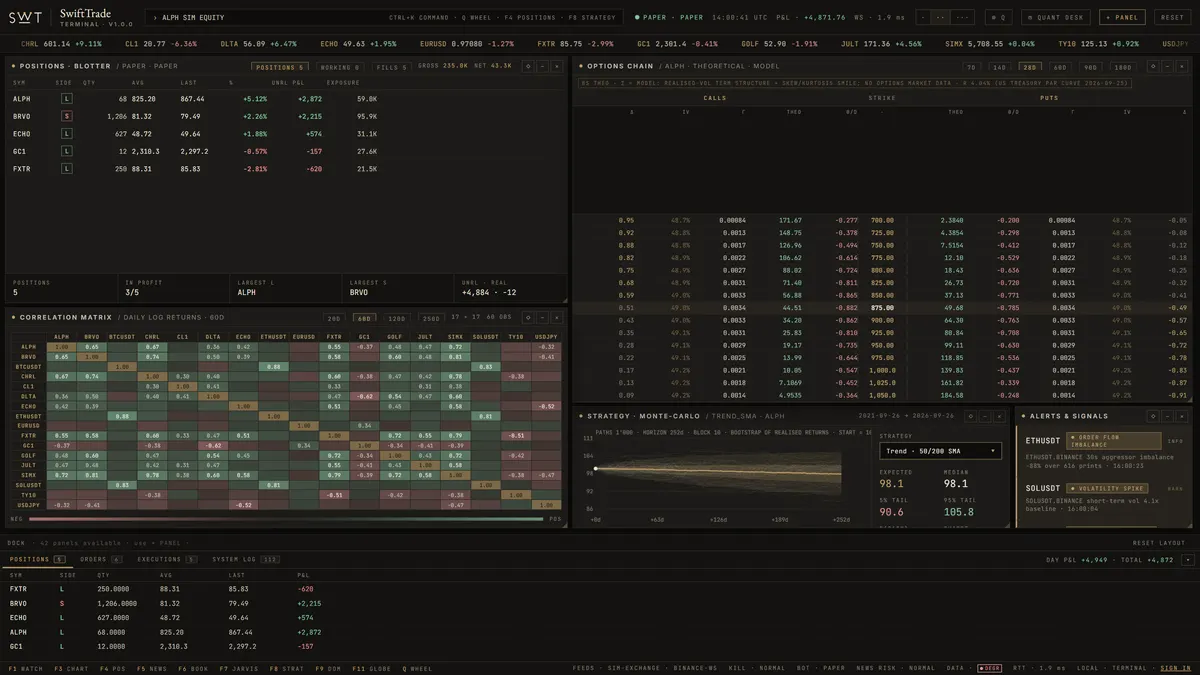
Task: Select the 7D options expiry
Action: coord(971,66)
